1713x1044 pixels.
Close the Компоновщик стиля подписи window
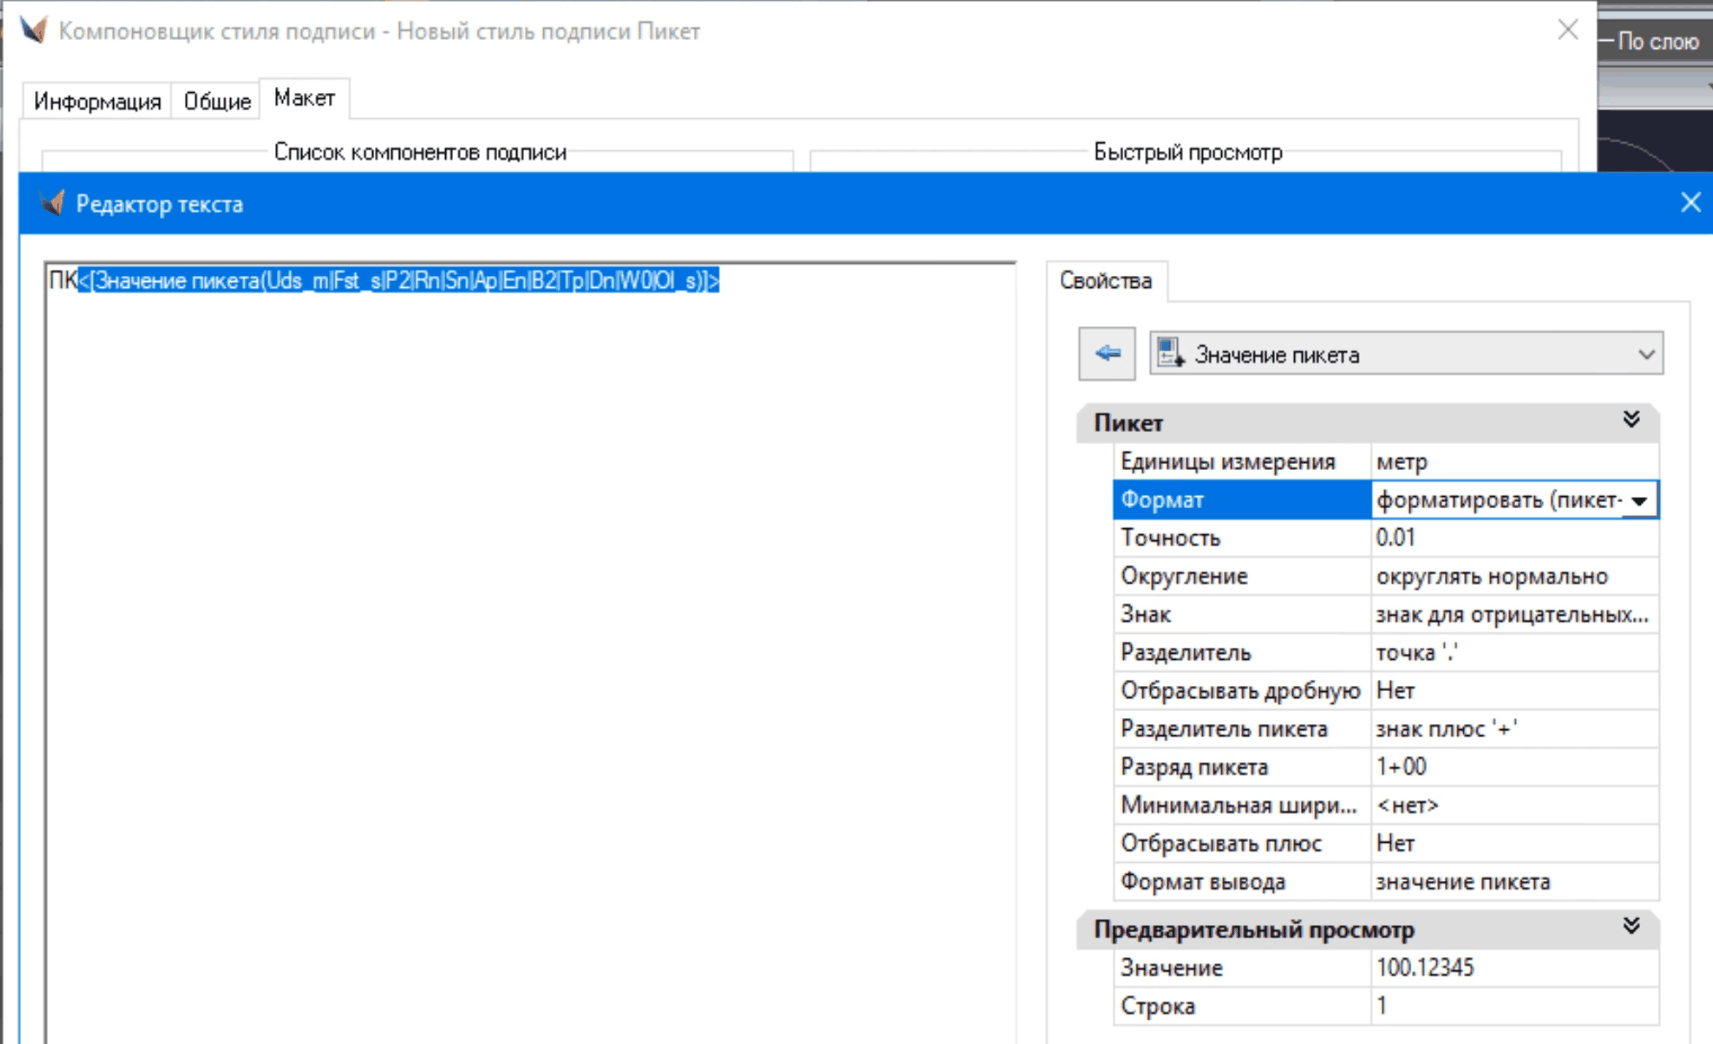pos(1567,31)
